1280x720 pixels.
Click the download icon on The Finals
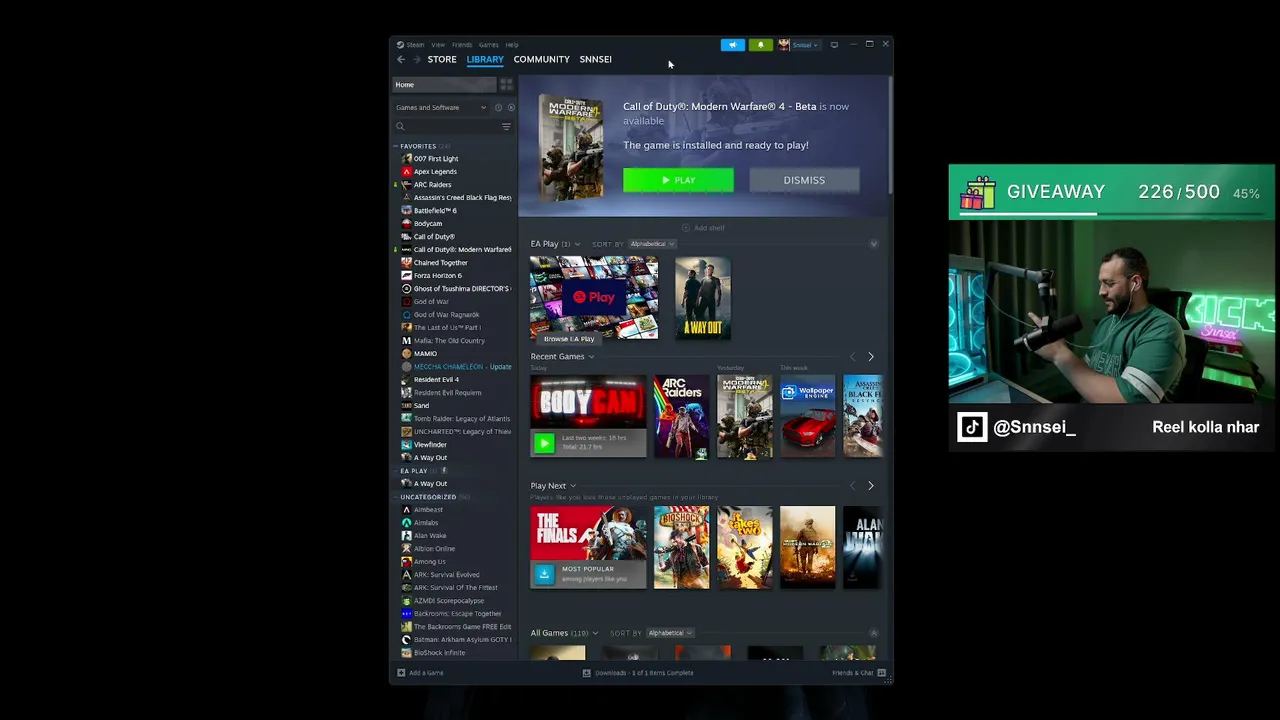(544, 573)
